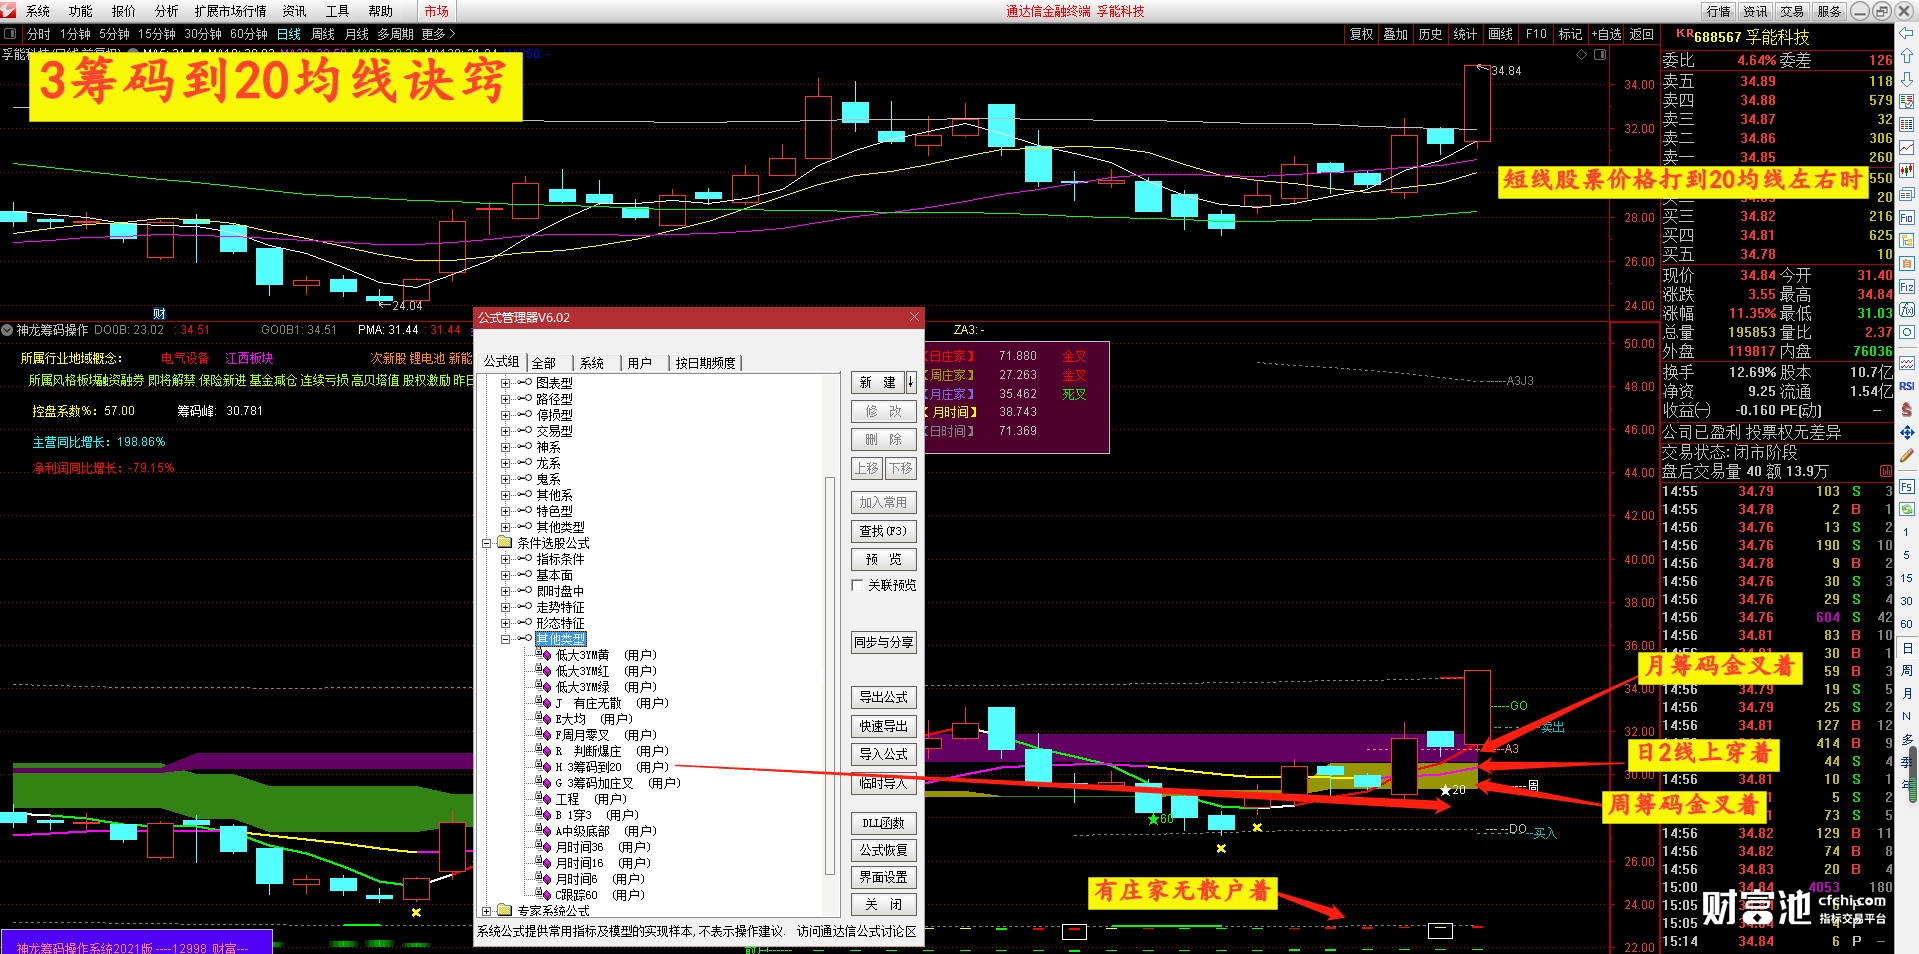Select the H 3筹码到20 formula
The image size is (1919, 954).
612,767
